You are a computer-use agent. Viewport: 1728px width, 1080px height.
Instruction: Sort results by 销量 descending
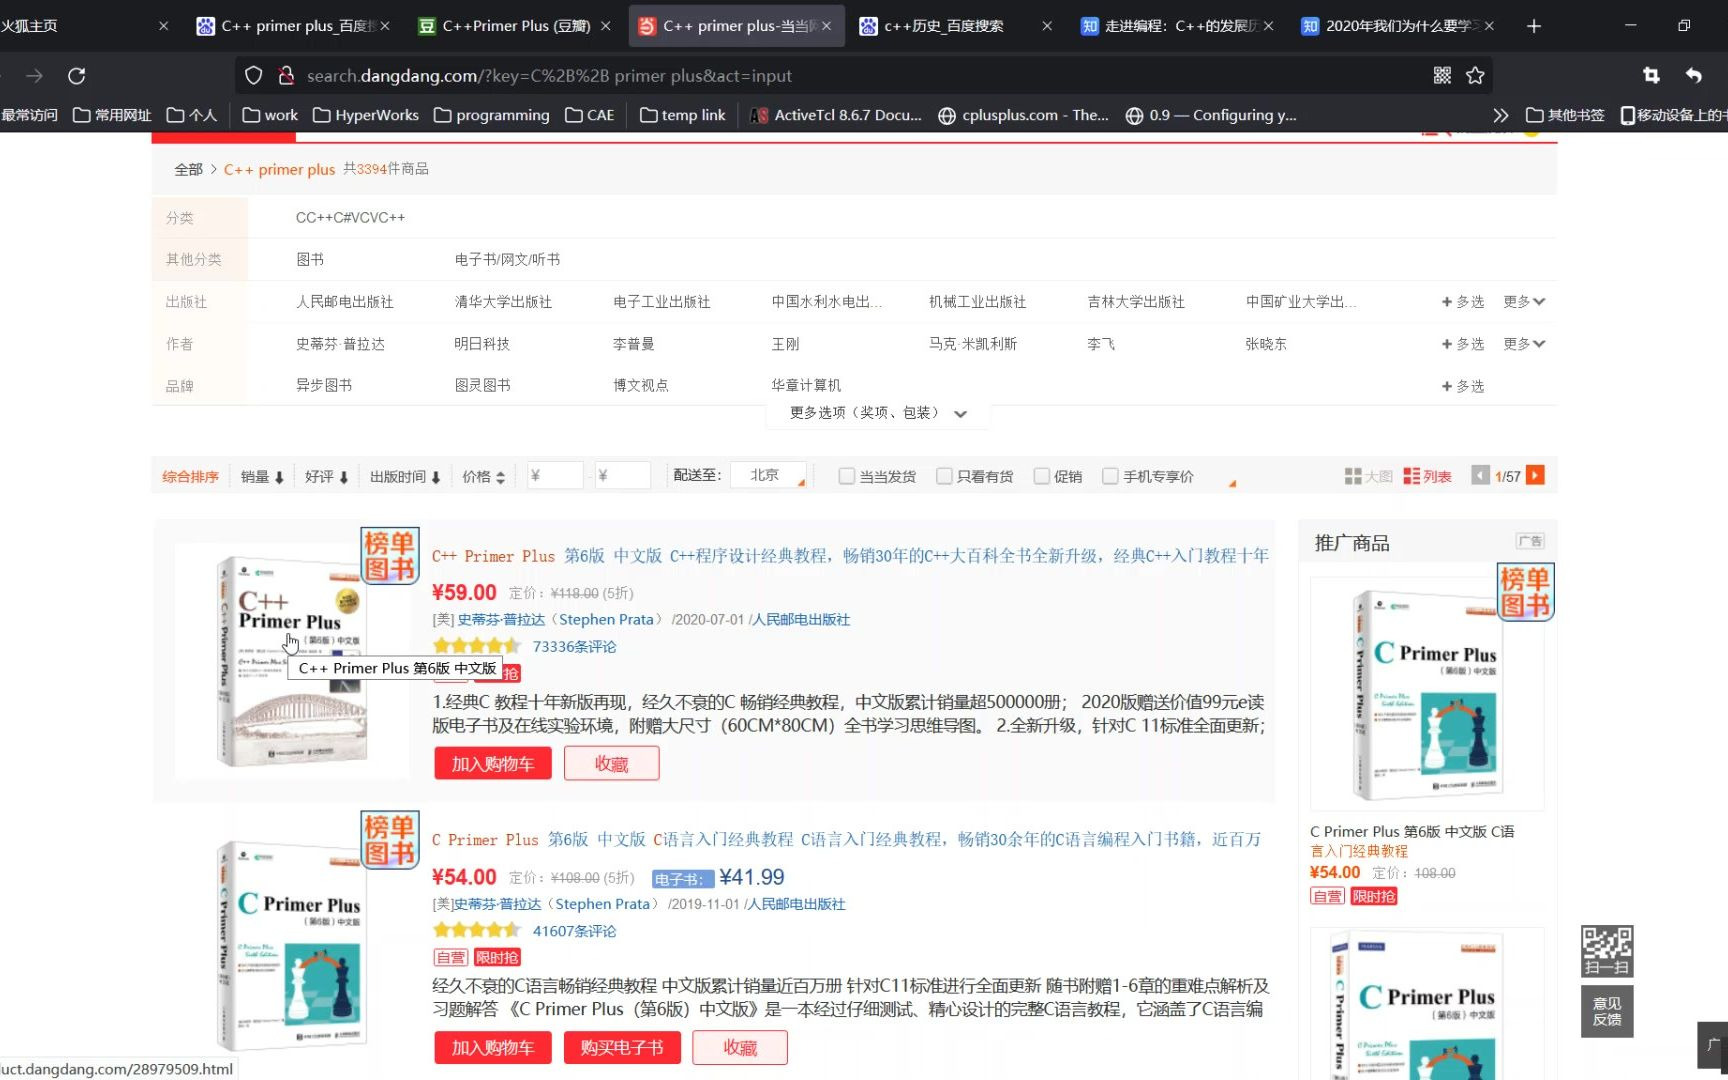coord(262,477)
